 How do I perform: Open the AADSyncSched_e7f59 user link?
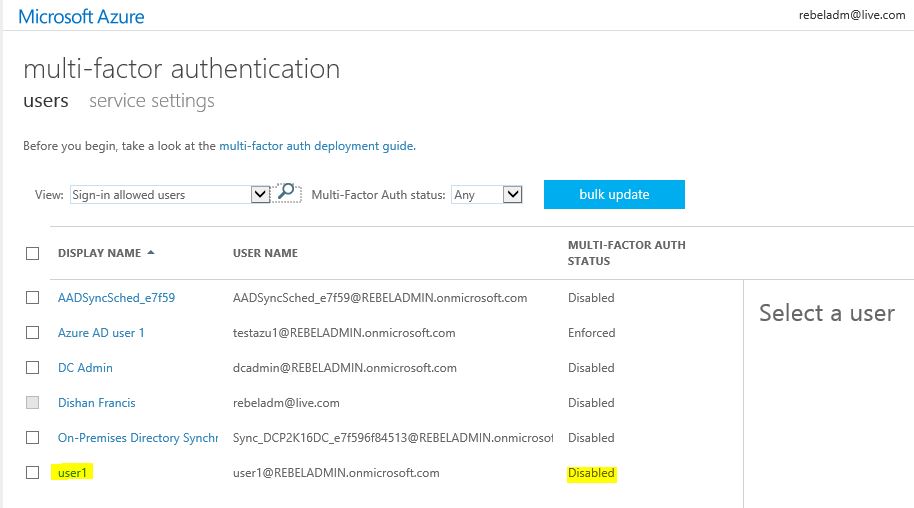click(x=117, y=297)
